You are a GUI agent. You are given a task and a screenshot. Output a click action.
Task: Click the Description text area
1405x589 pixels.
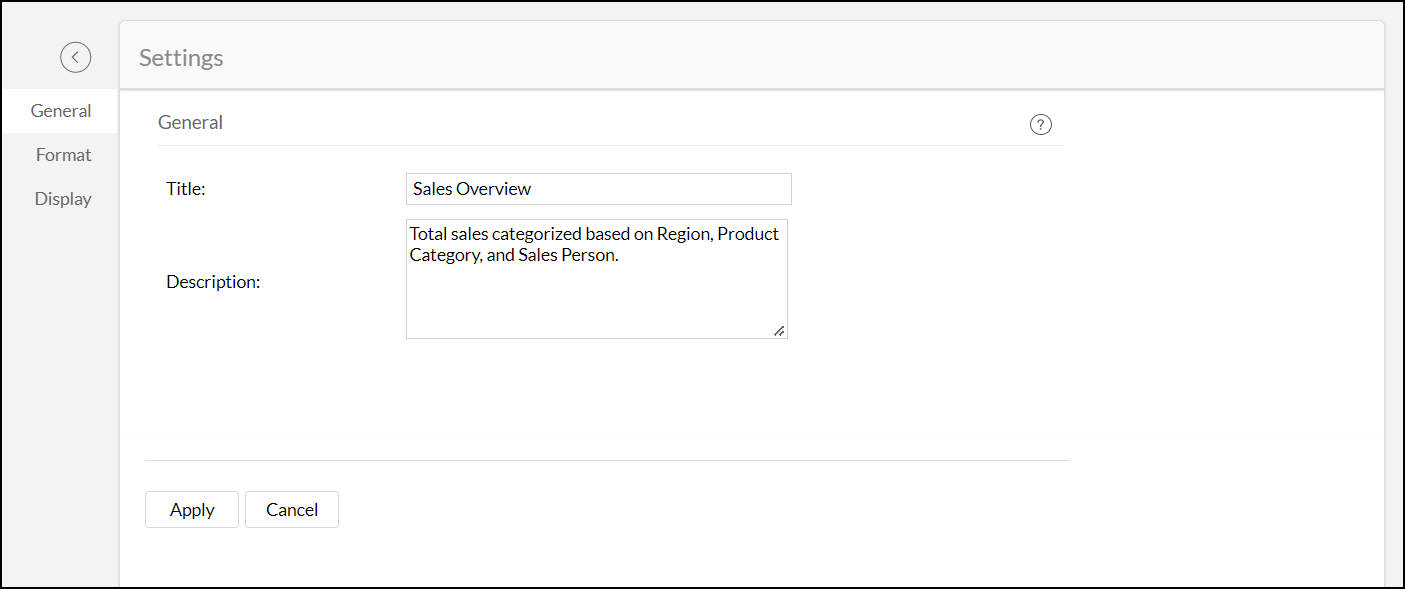[x=596, y=279]
